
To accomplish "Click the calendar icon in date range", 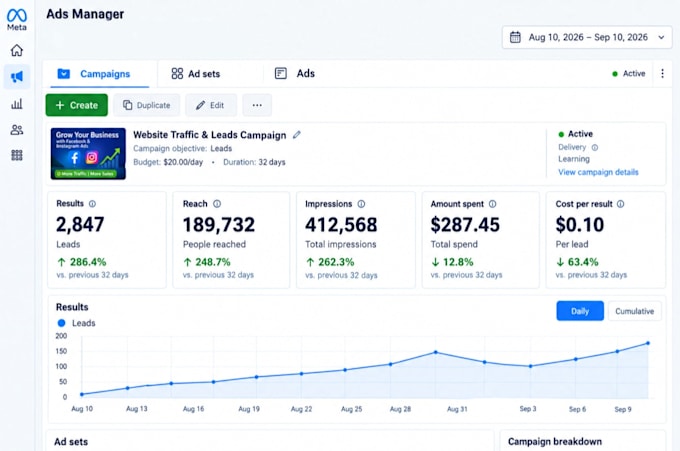I will (515, 37).
